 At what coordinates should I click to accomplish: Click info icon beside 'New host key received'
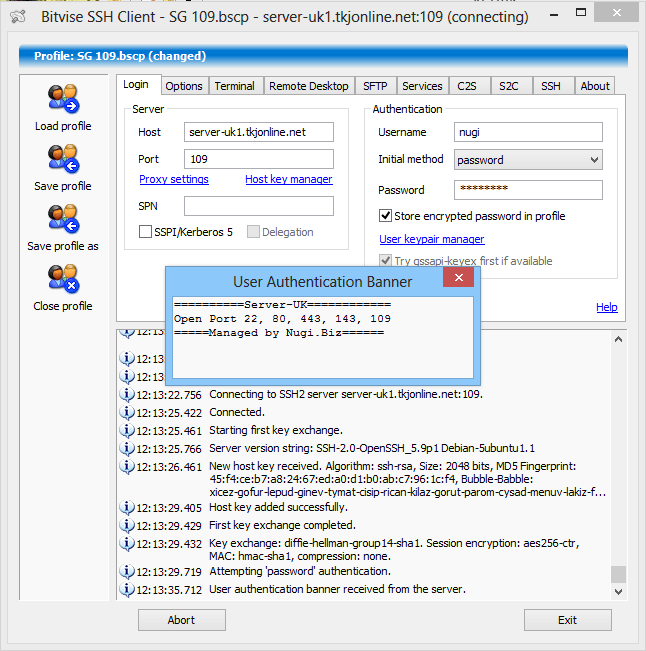pos(127,466)
